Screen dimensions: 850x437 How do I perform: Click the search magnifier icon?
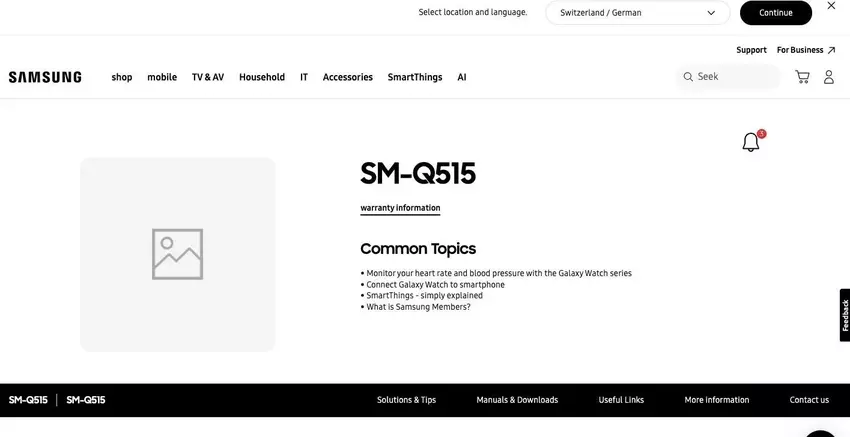click(x=688, y=77)
